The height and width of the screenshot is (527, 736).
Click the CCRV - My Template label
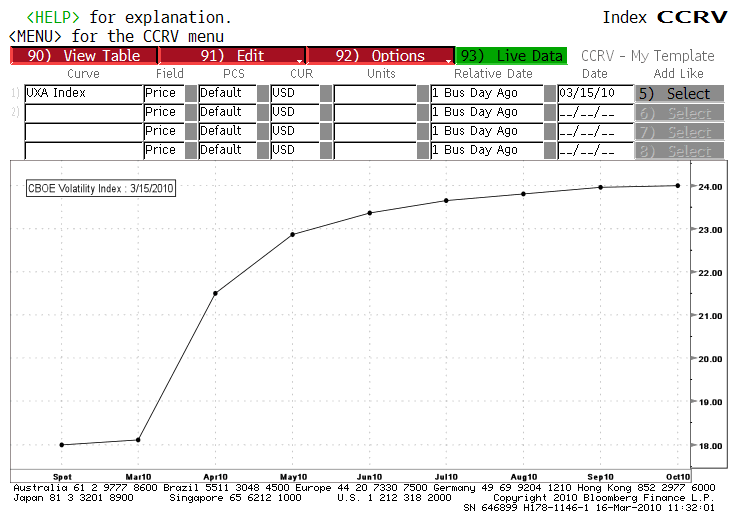648,56
